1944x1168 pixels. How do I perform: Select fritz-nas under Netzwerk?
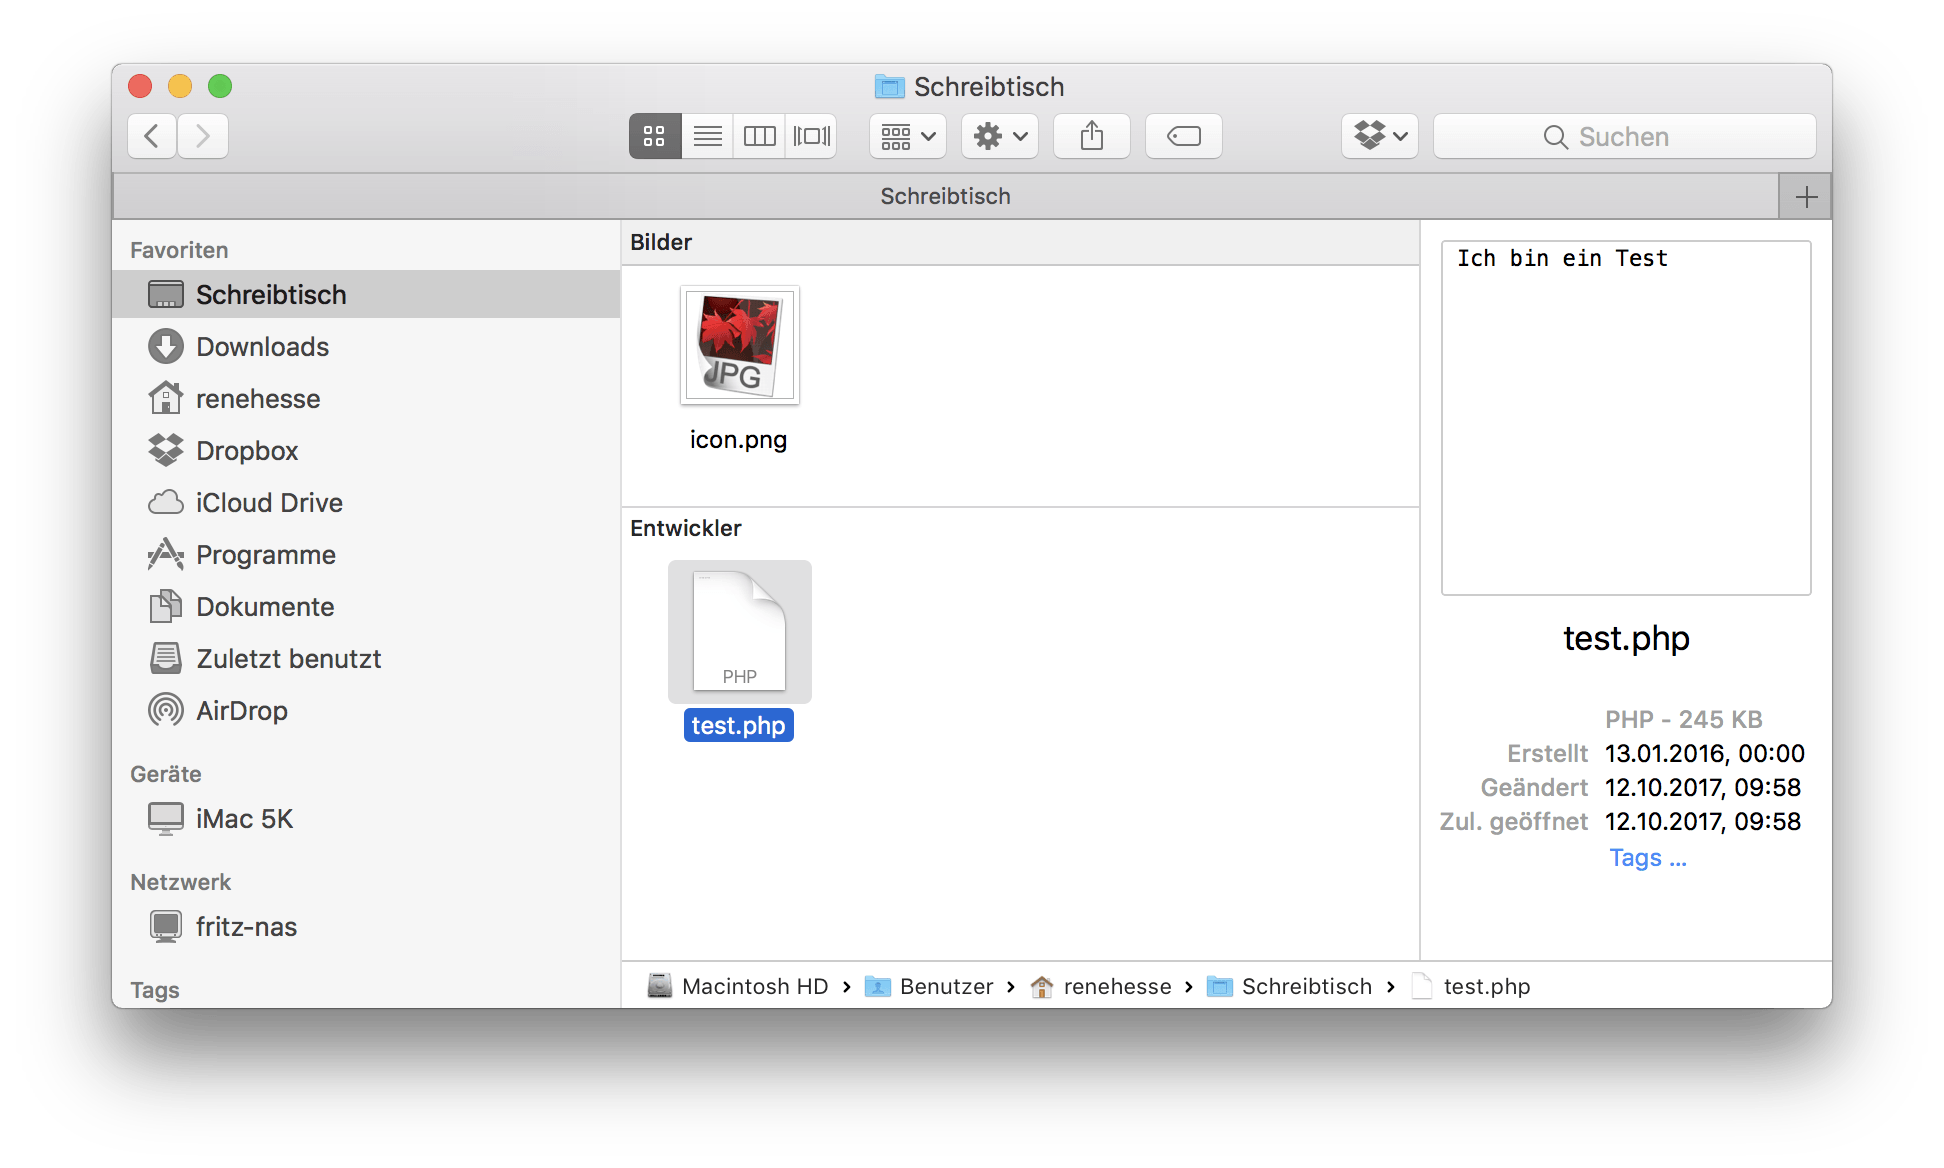(366, 926)
